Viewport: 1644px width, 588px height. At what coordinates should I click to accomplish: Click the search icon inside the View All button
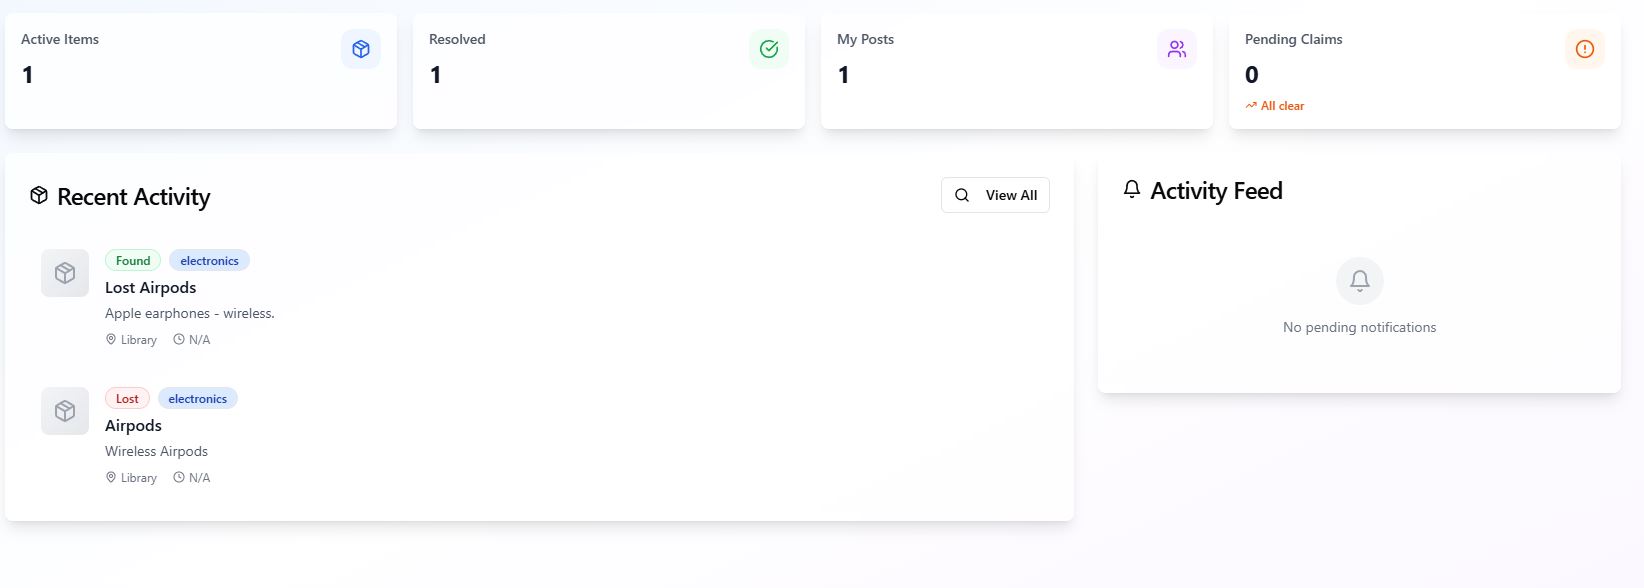(962, 195)
